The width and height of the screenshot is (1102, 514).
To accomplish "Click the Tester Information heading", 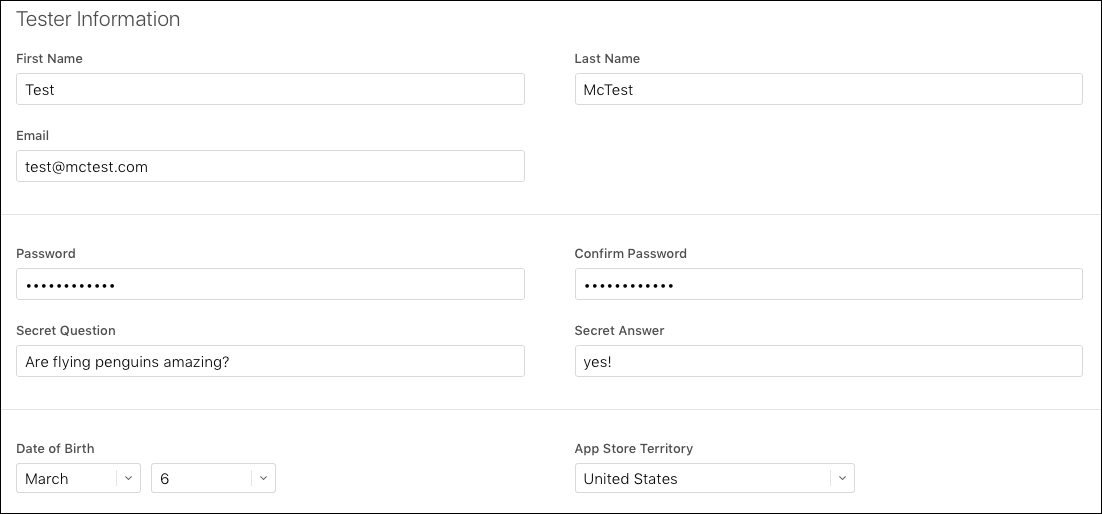I will click(98, 19).
